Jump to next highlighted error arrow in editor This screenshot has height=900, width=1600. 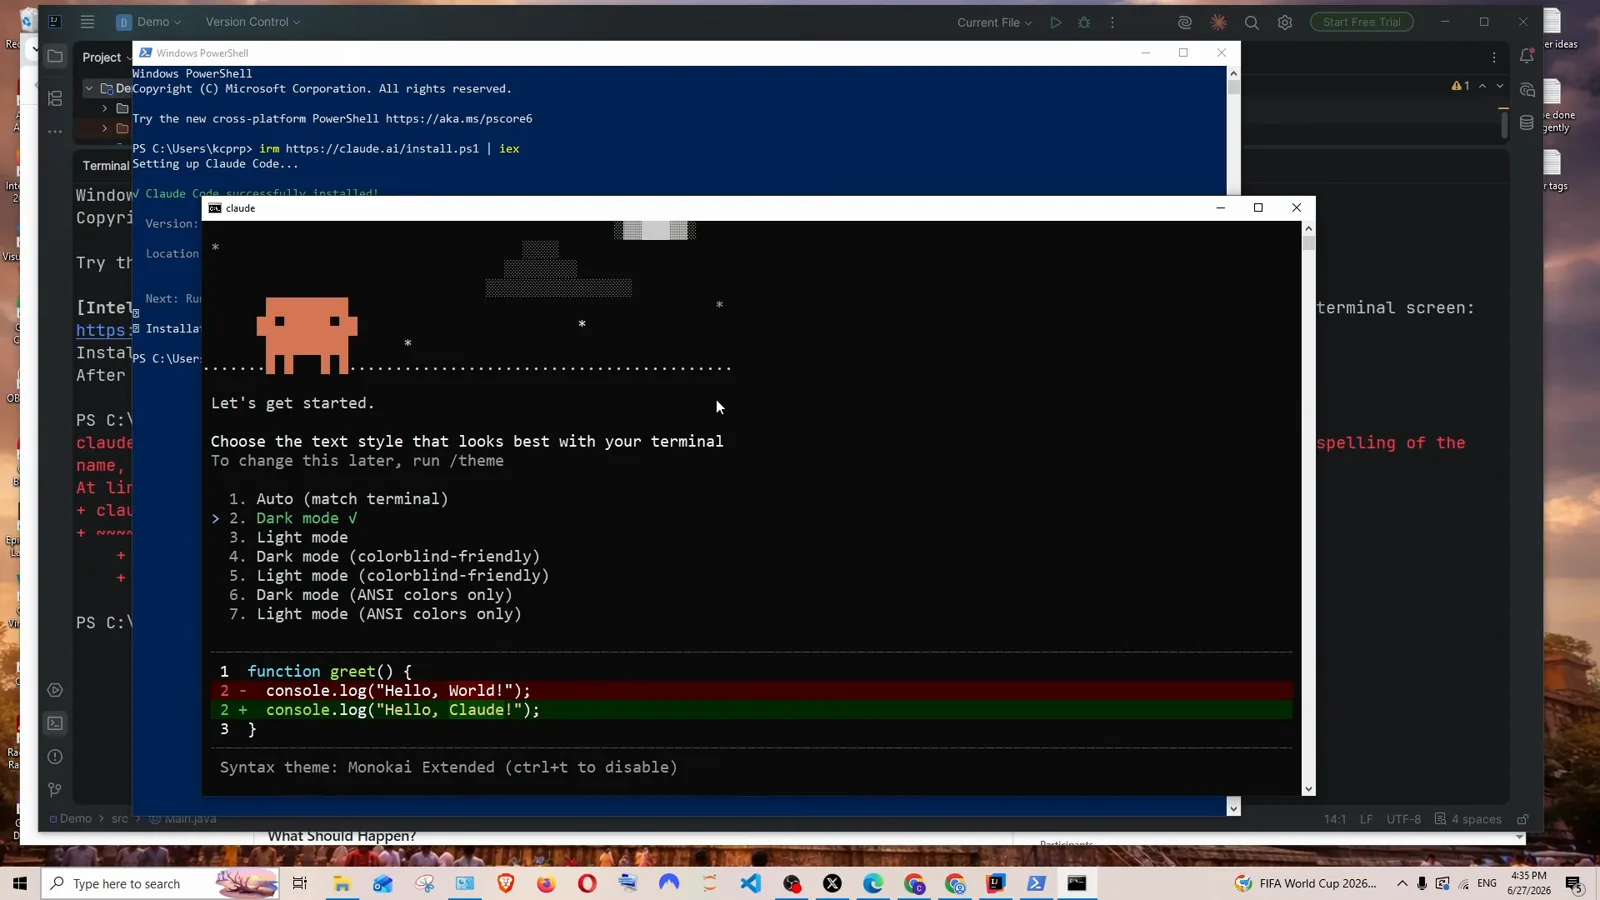(1500, 86)
